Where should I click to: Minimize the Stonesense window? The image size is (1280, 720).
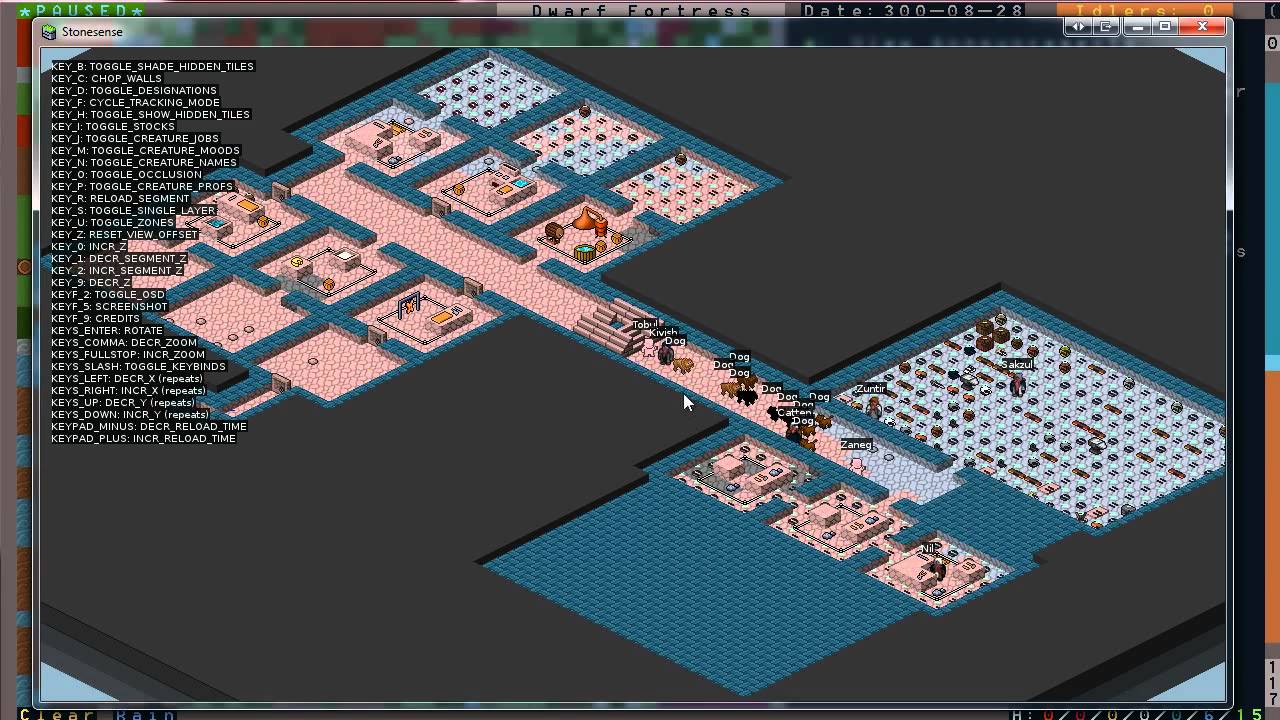(x=1136, y=27)
